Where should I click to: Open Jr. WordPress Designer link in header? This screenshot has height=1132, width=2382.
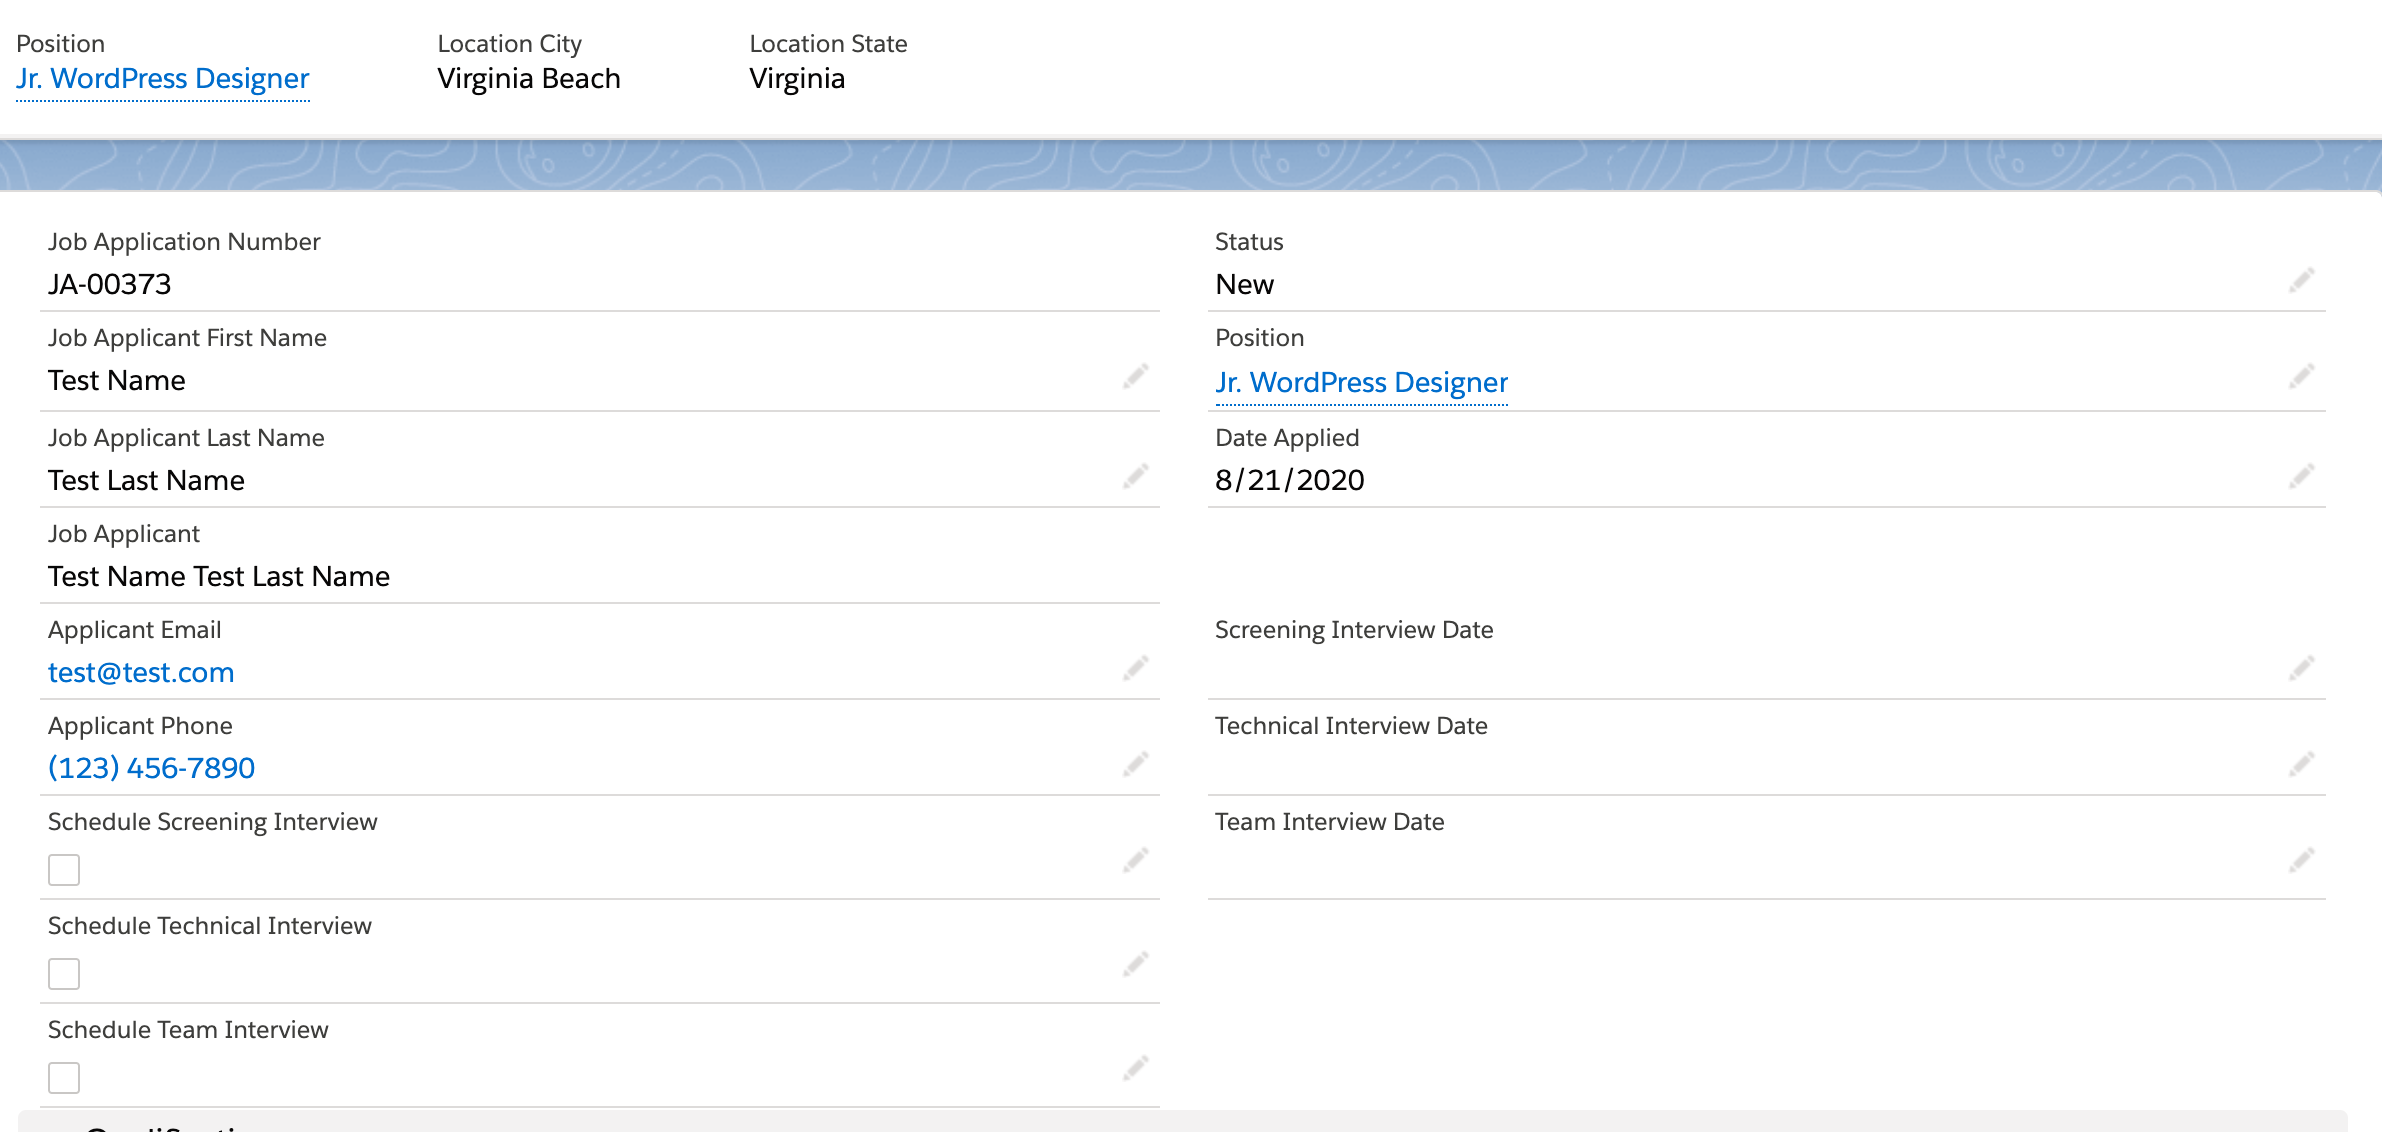[162, 78]
